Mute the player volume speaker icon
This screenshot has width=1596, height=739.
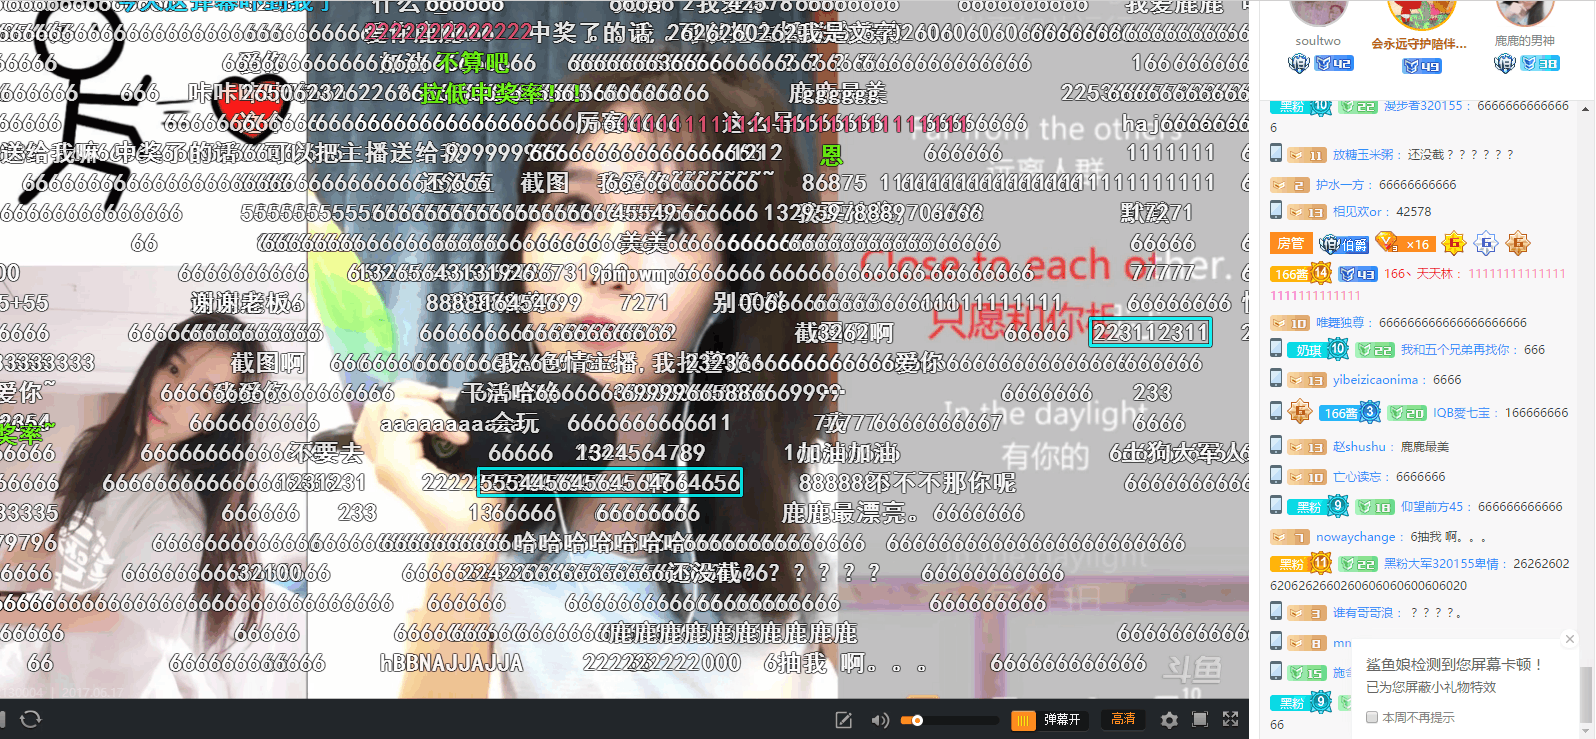click(x=879, y=720)
